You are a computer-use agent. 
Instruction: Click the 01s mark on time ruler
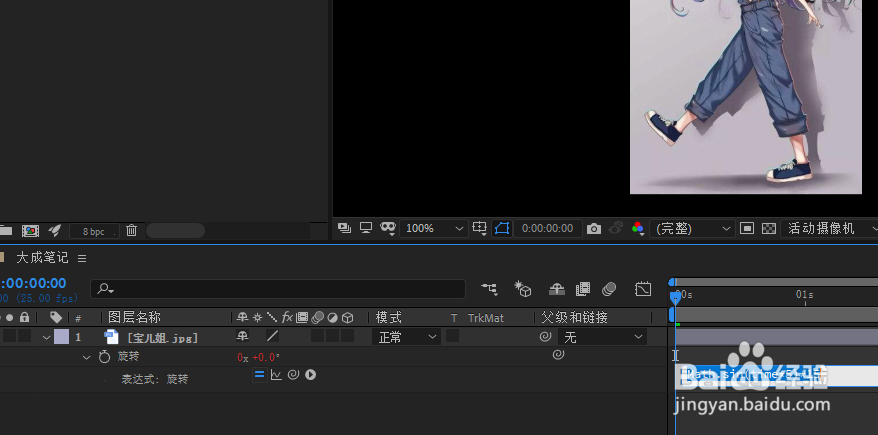click(x=805, y=294)
